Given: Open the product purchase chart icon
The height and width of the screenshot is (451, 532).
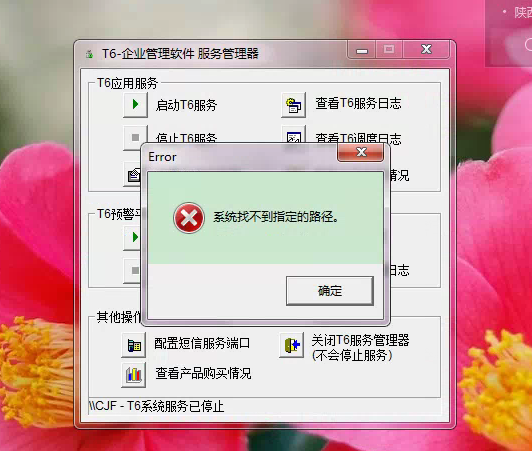Looking at the screenshot, I should pyautogui.click(x=134, y=375).
